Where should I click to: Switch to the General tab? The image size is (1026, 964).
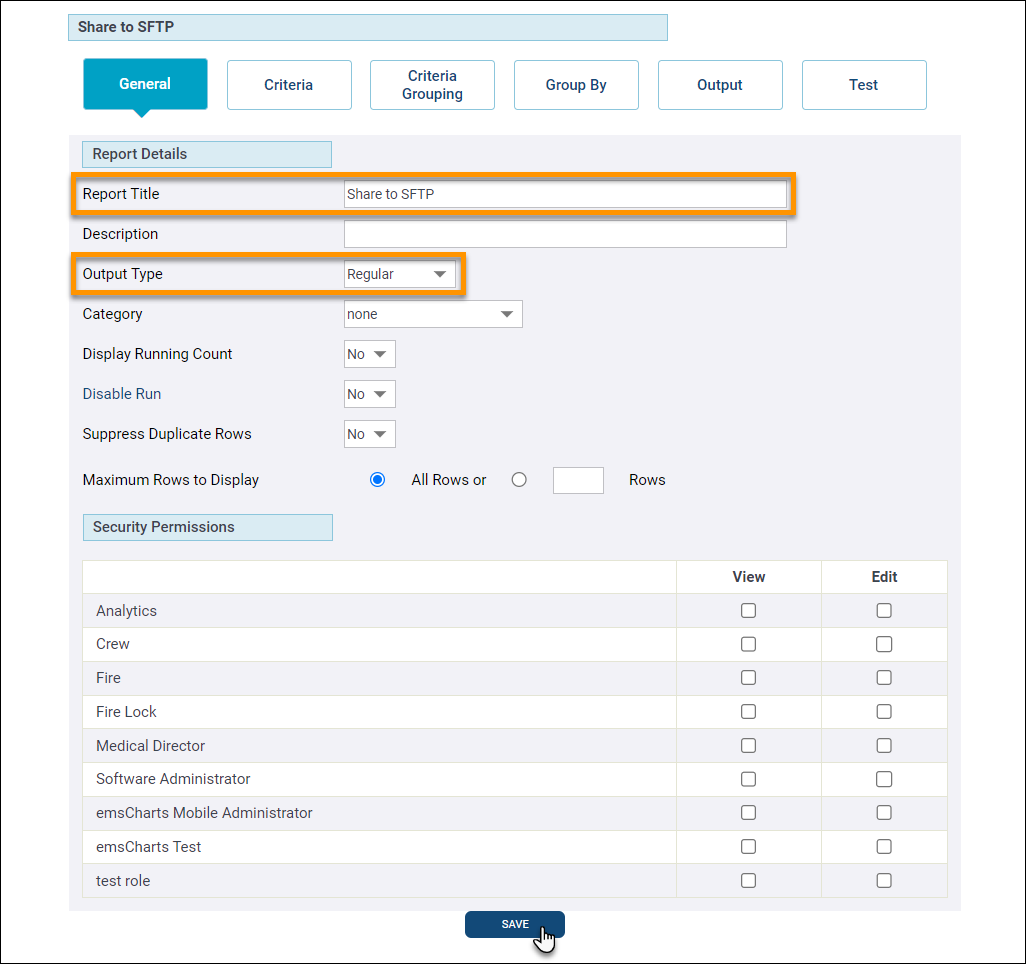[x=145, y=84]
